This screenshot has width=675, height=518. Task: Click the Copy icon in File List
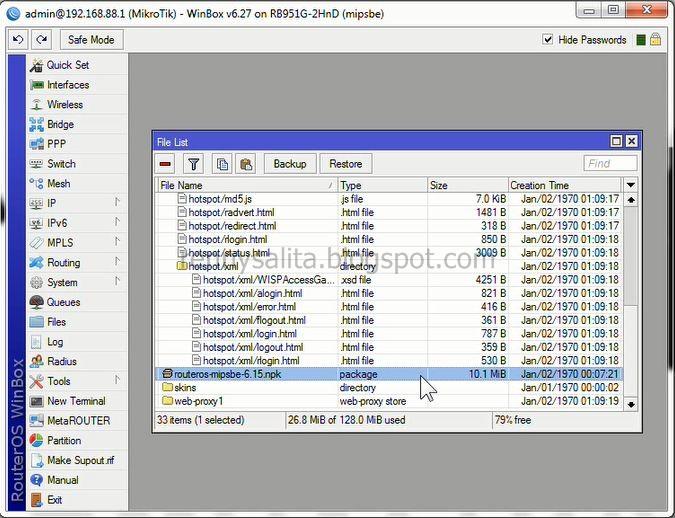pos(222,164)
